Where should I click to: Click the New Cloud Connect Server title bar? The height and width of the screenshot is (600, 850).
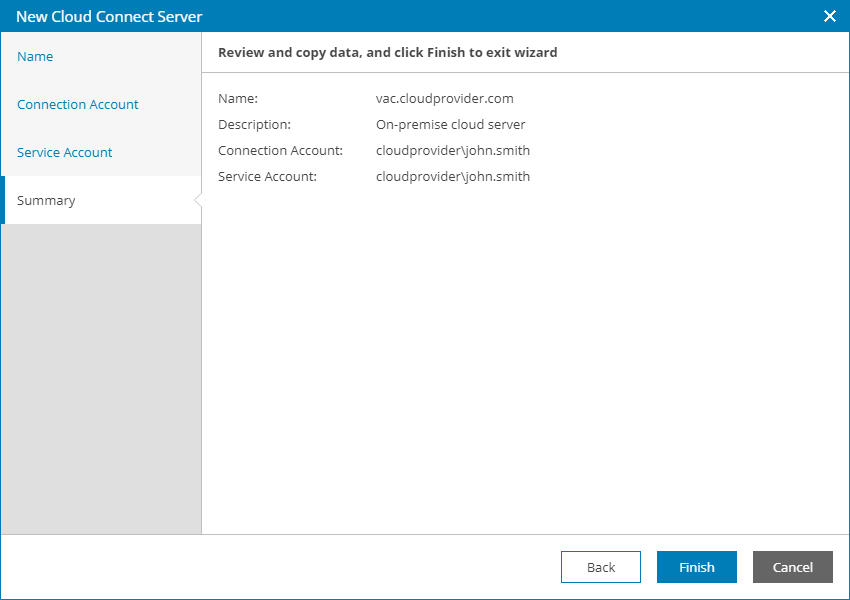tap(400, 16)
